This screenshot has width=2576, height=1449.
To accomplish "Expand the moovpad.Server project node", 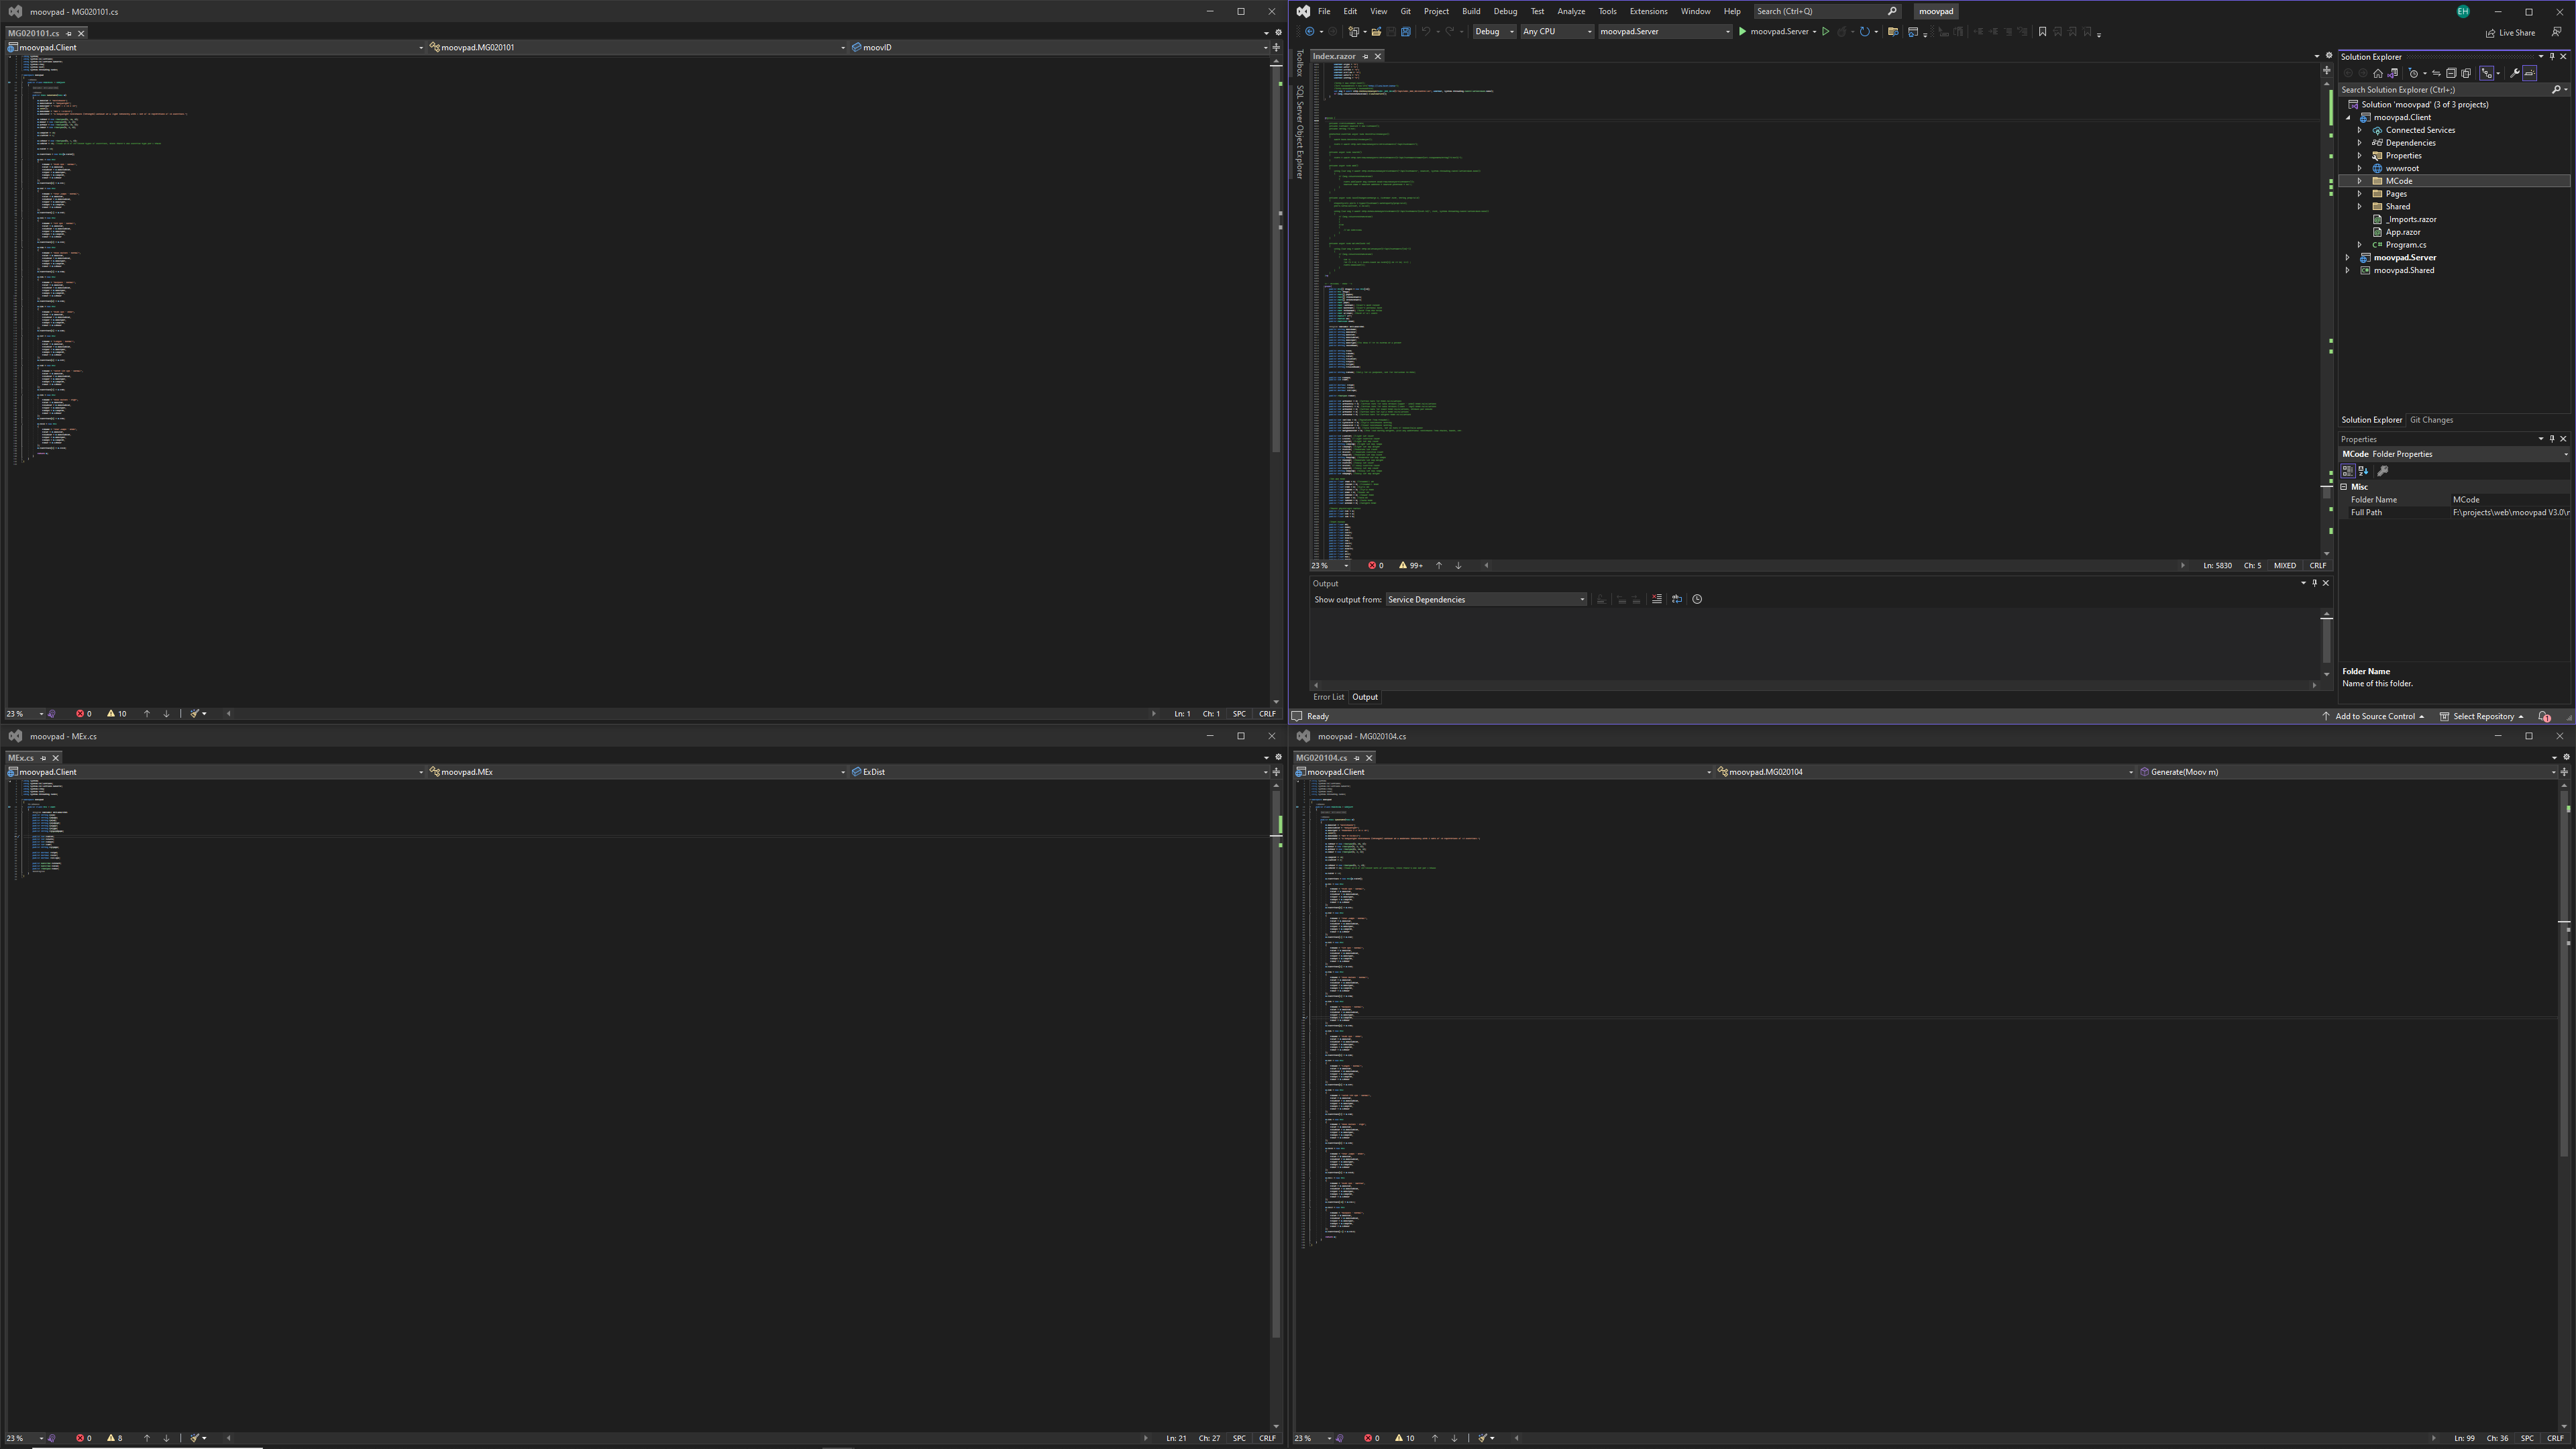I will (x=2348, y=258).
